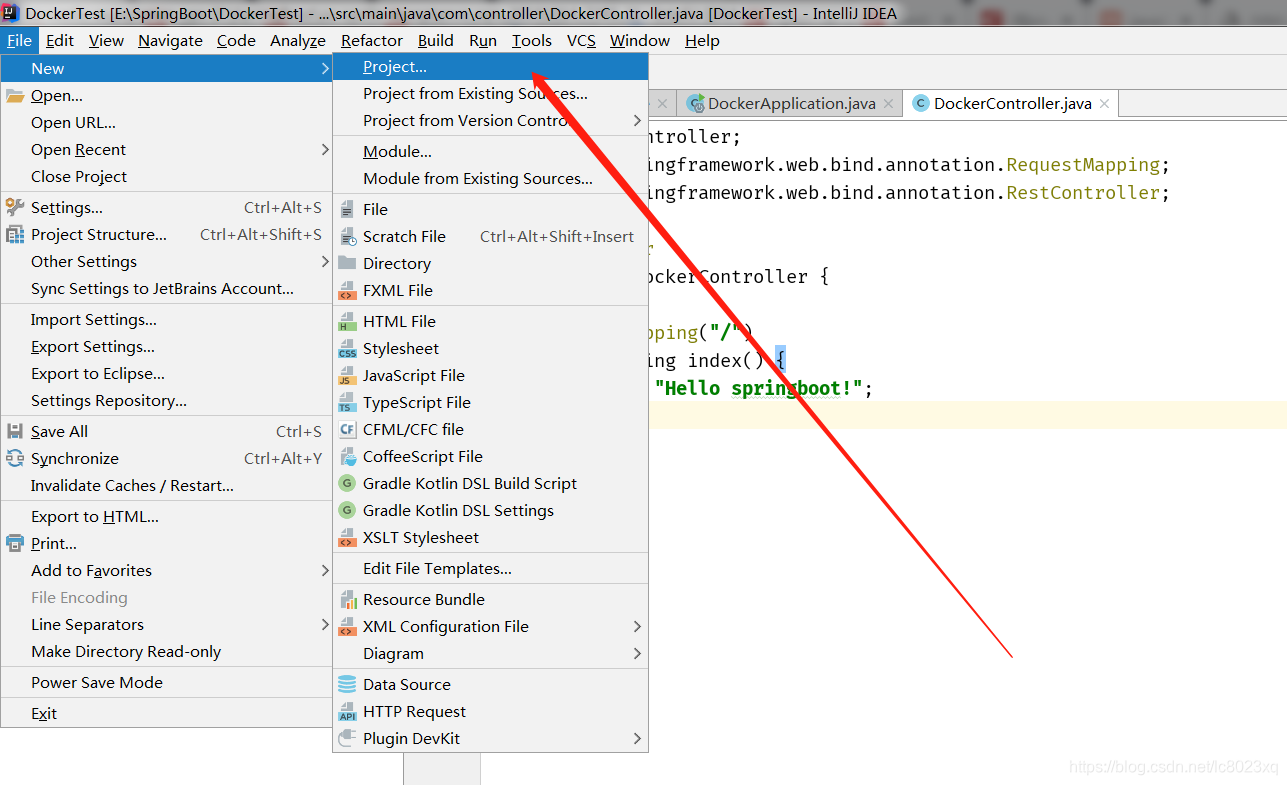Select Settings Repository... entry
Image resolution: width=1287 pixels, height=785 pixels.
166,400
